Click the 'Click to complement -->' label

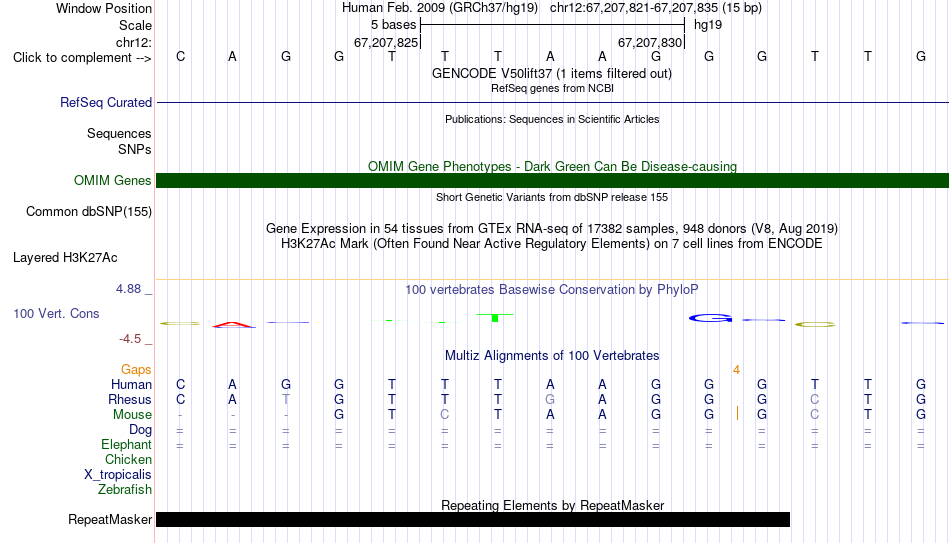(x=82, y=58)
